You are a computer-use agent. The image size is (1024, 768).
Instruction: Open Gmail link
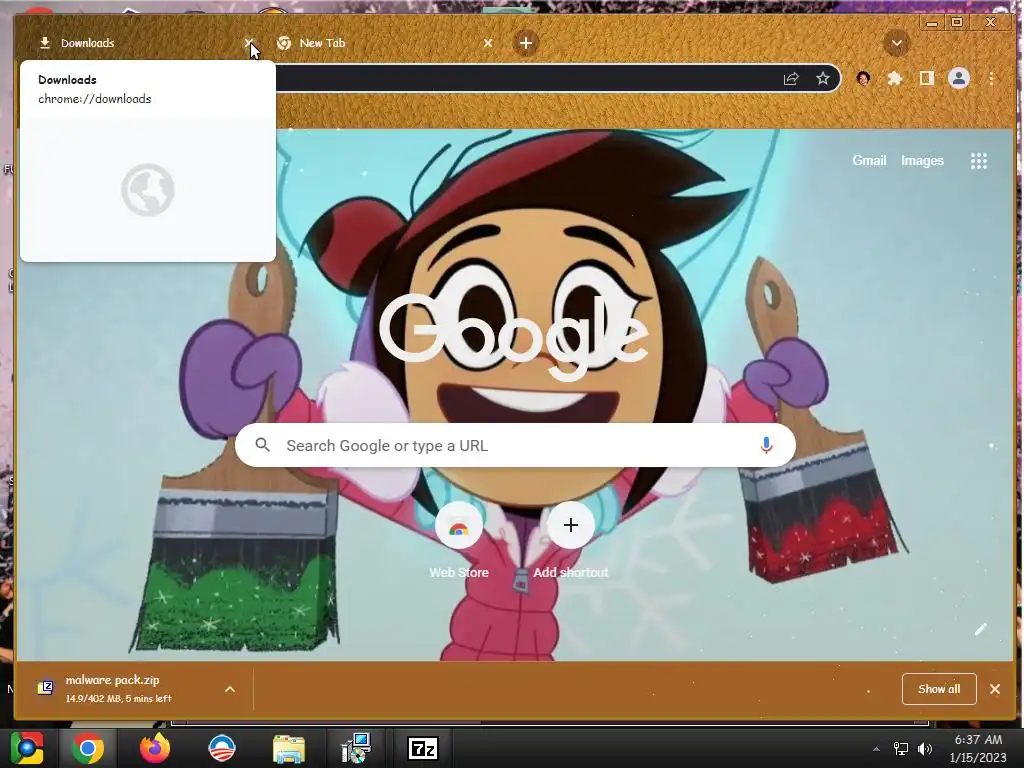click(869, 161)
